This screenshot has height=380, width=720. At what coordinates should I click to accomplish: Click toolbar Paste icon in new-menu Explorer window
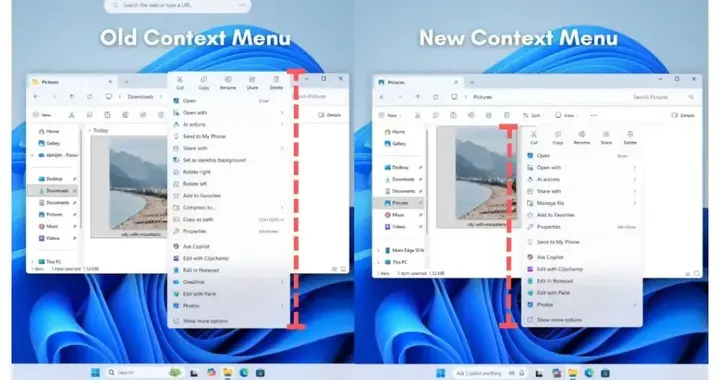click(x=453, y=115)
